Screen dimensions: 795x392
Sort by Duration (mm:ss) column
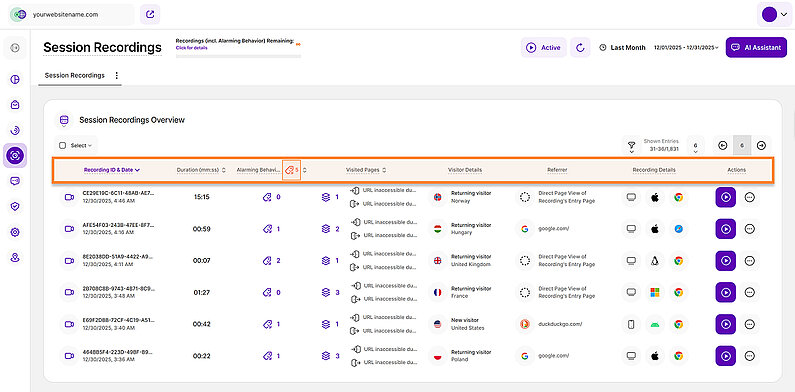coord(201,170)
